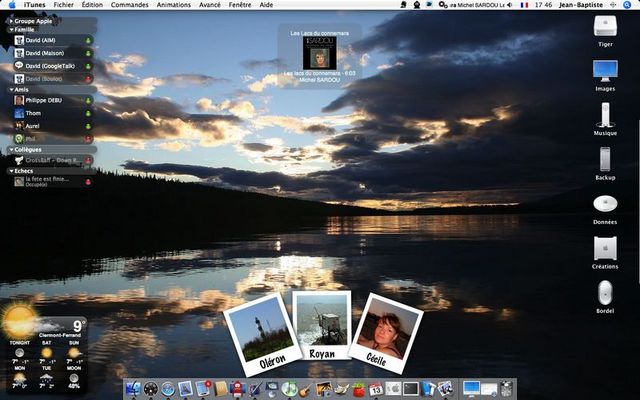Open iPhoto picture icon in the Dock

coord(324,389)
